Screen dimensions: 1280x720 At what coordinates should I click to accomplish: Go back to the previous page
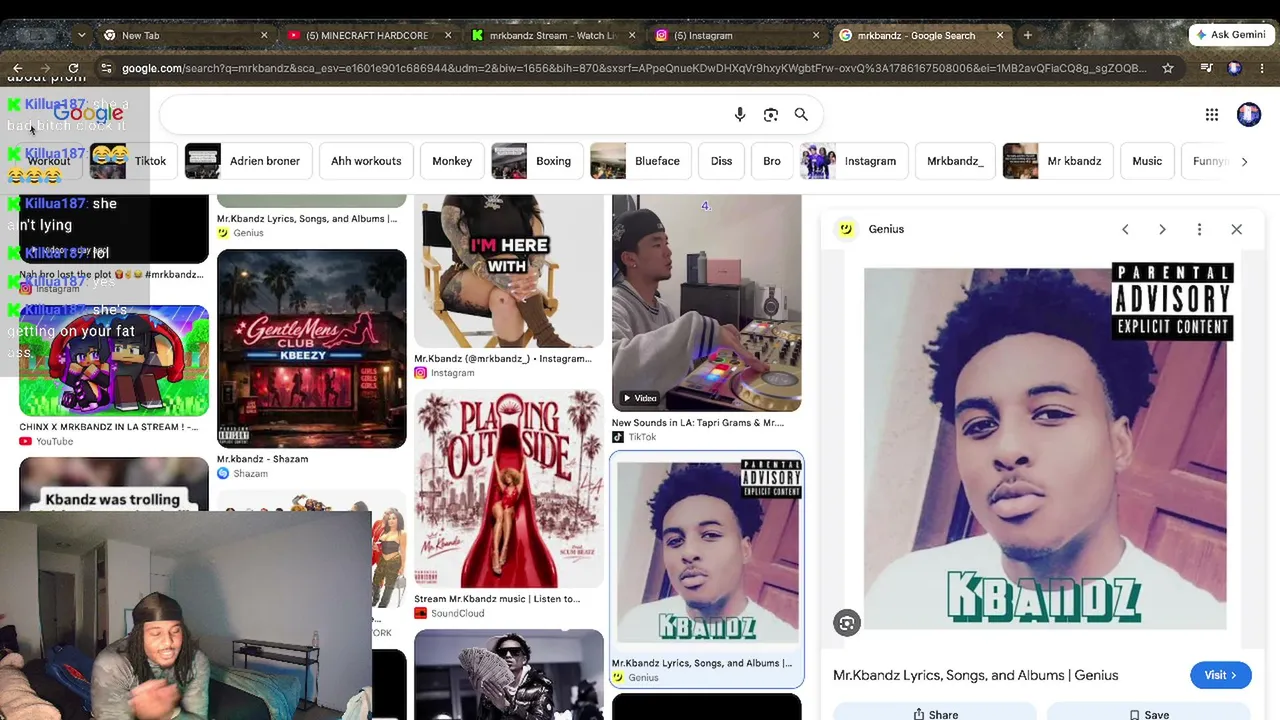pos(18,68)
